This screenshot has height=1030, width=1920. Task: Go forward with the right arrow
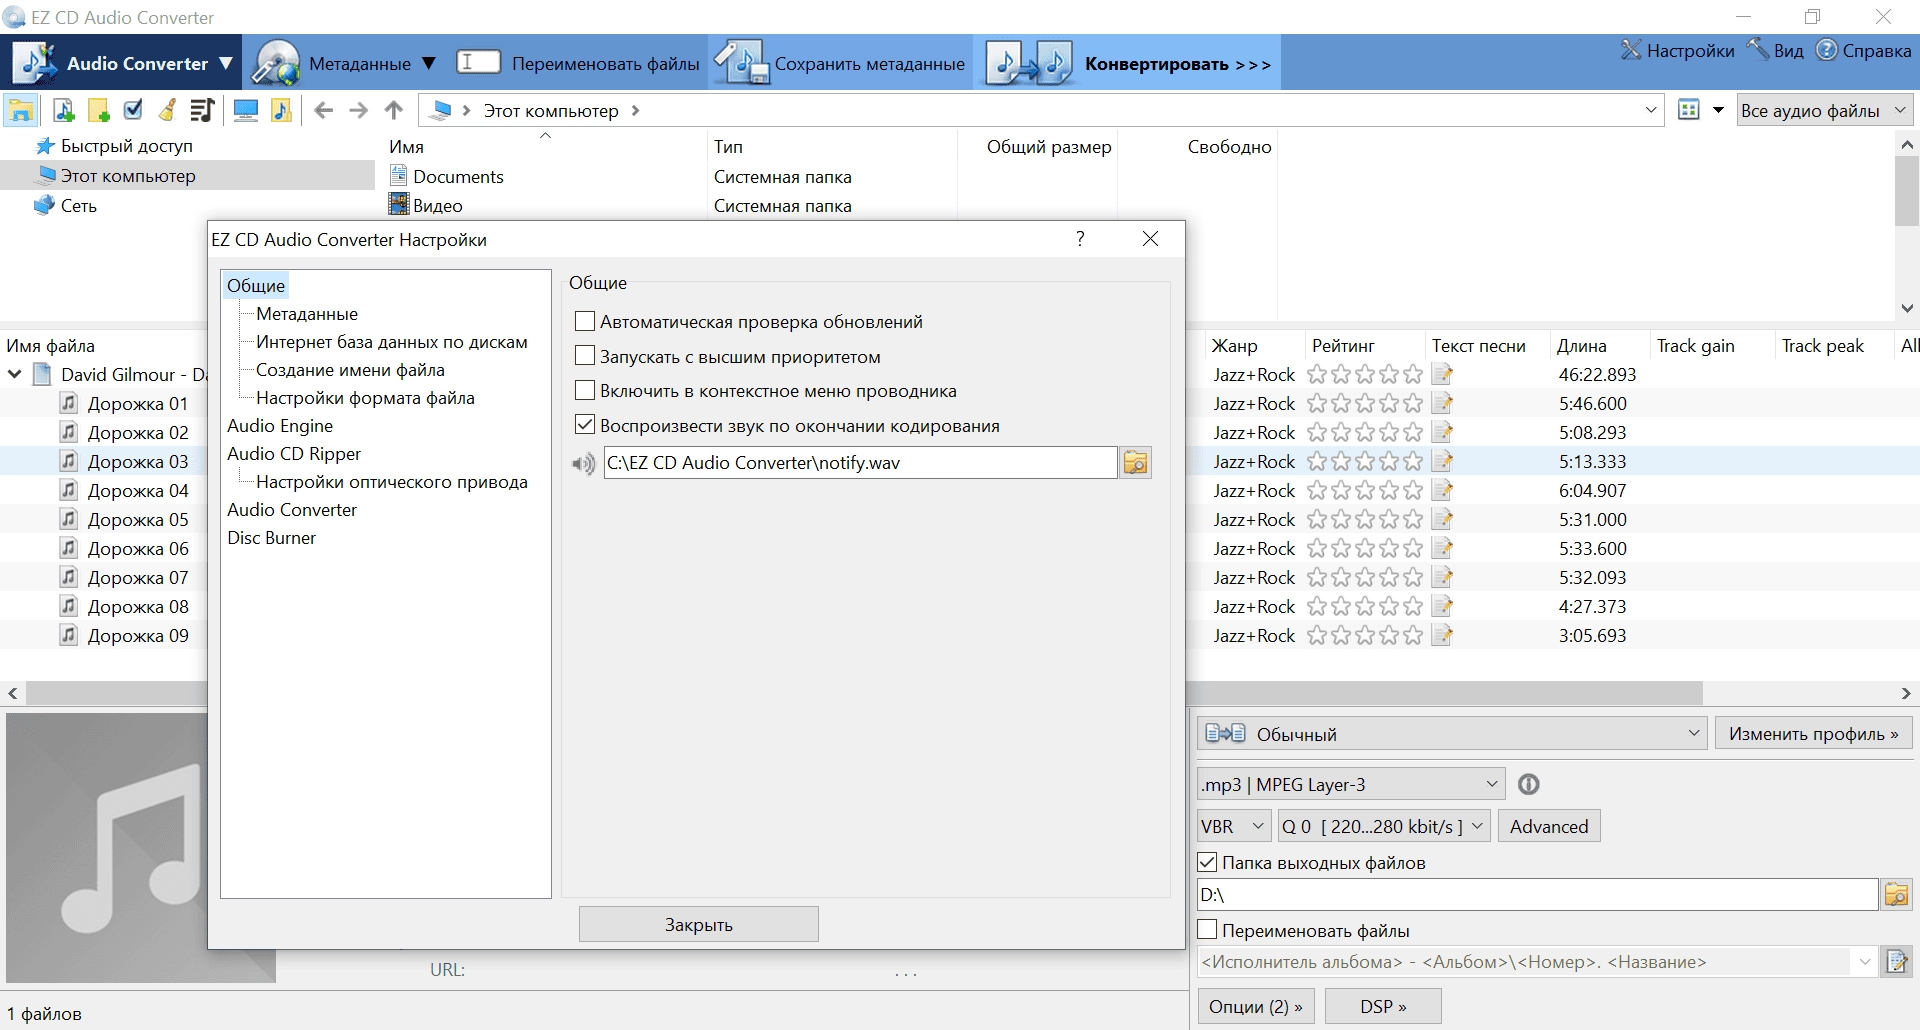tap(358, 110)
